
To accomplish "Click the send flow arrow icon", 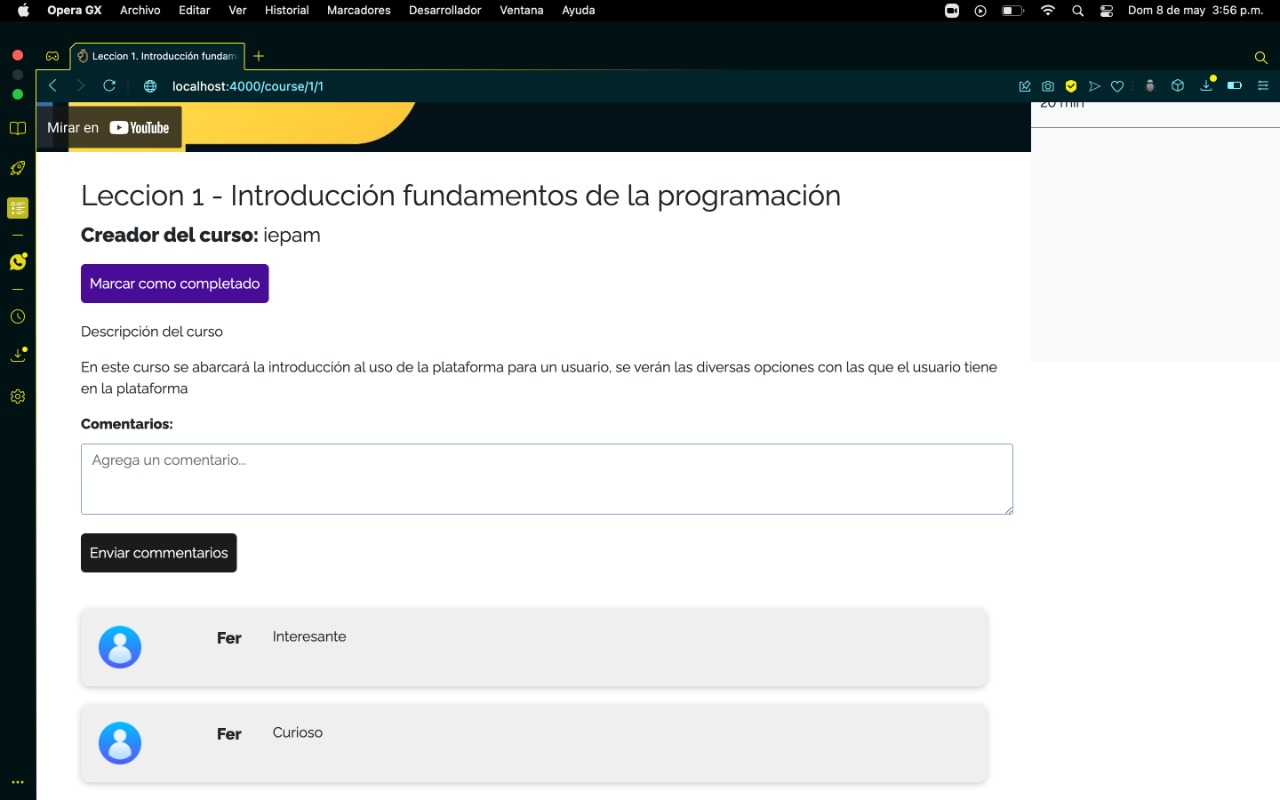I will (x=1095, y=86).
